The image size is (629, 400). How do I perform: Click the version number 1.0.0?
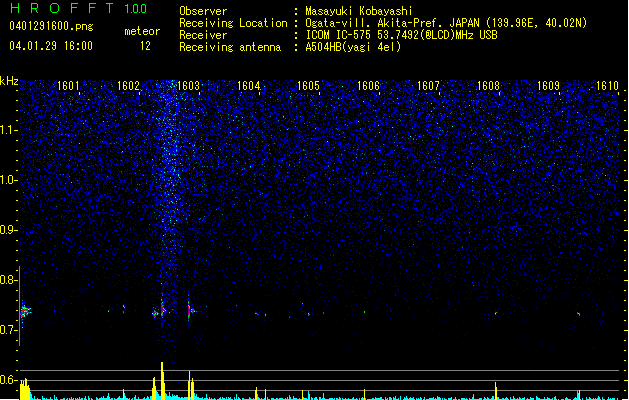pos(136,8)
